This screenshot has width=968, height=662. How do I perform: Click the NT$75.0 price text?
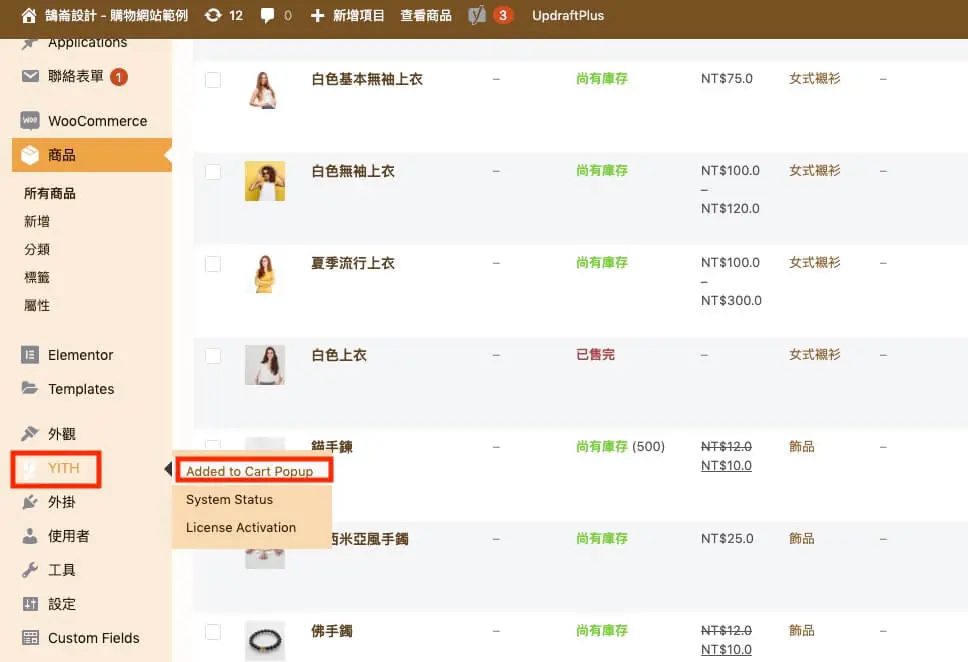click(x=727, y=78)
